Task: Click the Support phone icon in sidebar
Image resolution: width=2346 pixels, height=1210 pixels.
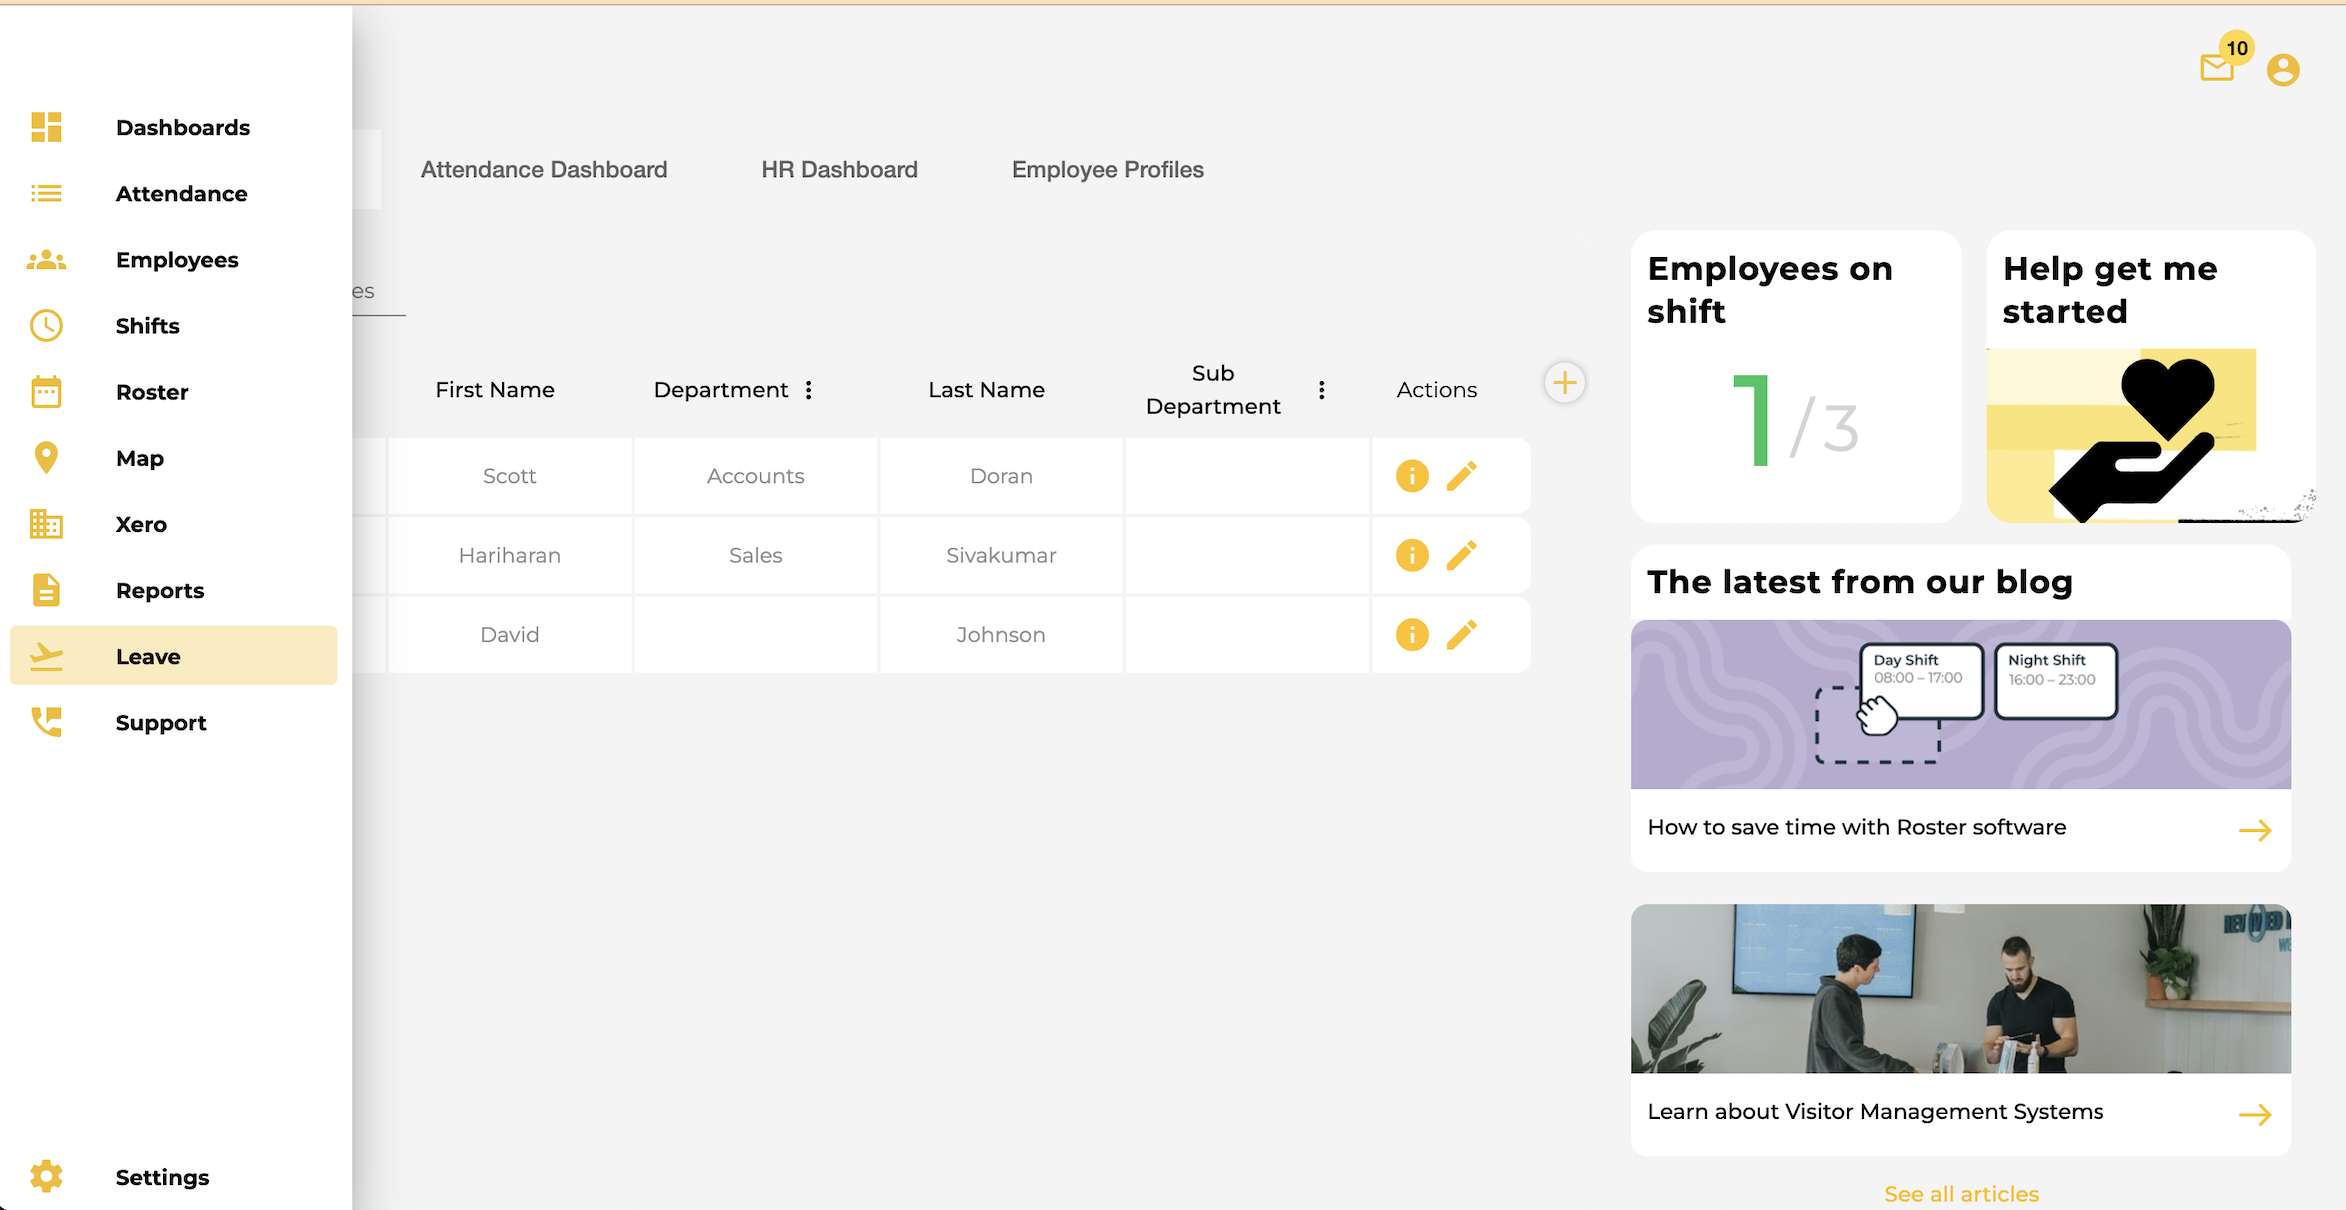Action: point(46,722)
